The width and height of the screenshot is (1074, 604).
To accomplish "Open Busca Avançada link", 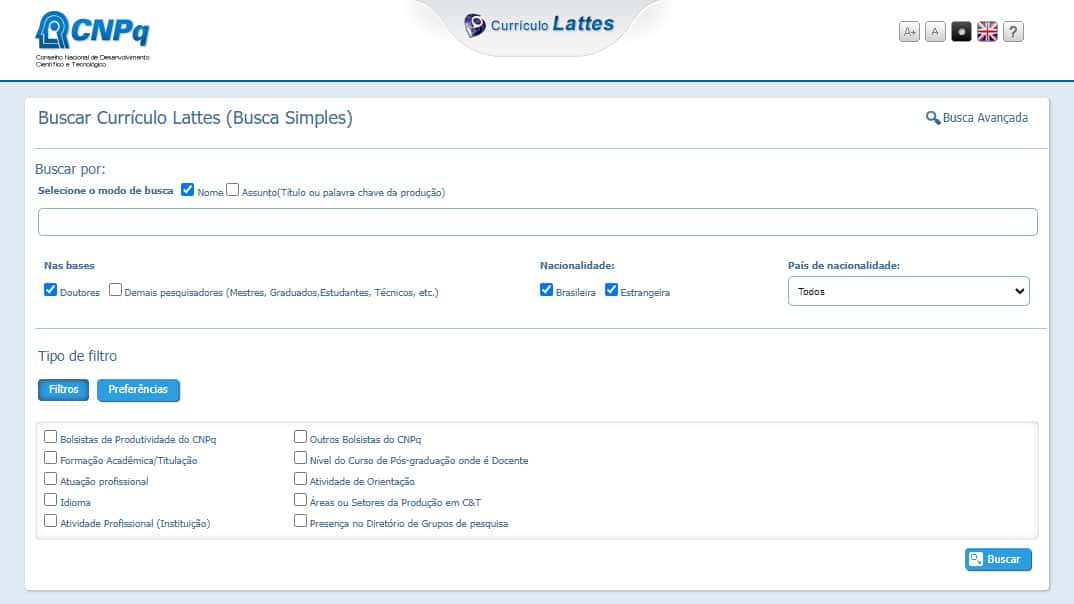I will click(x=977, y=118).
